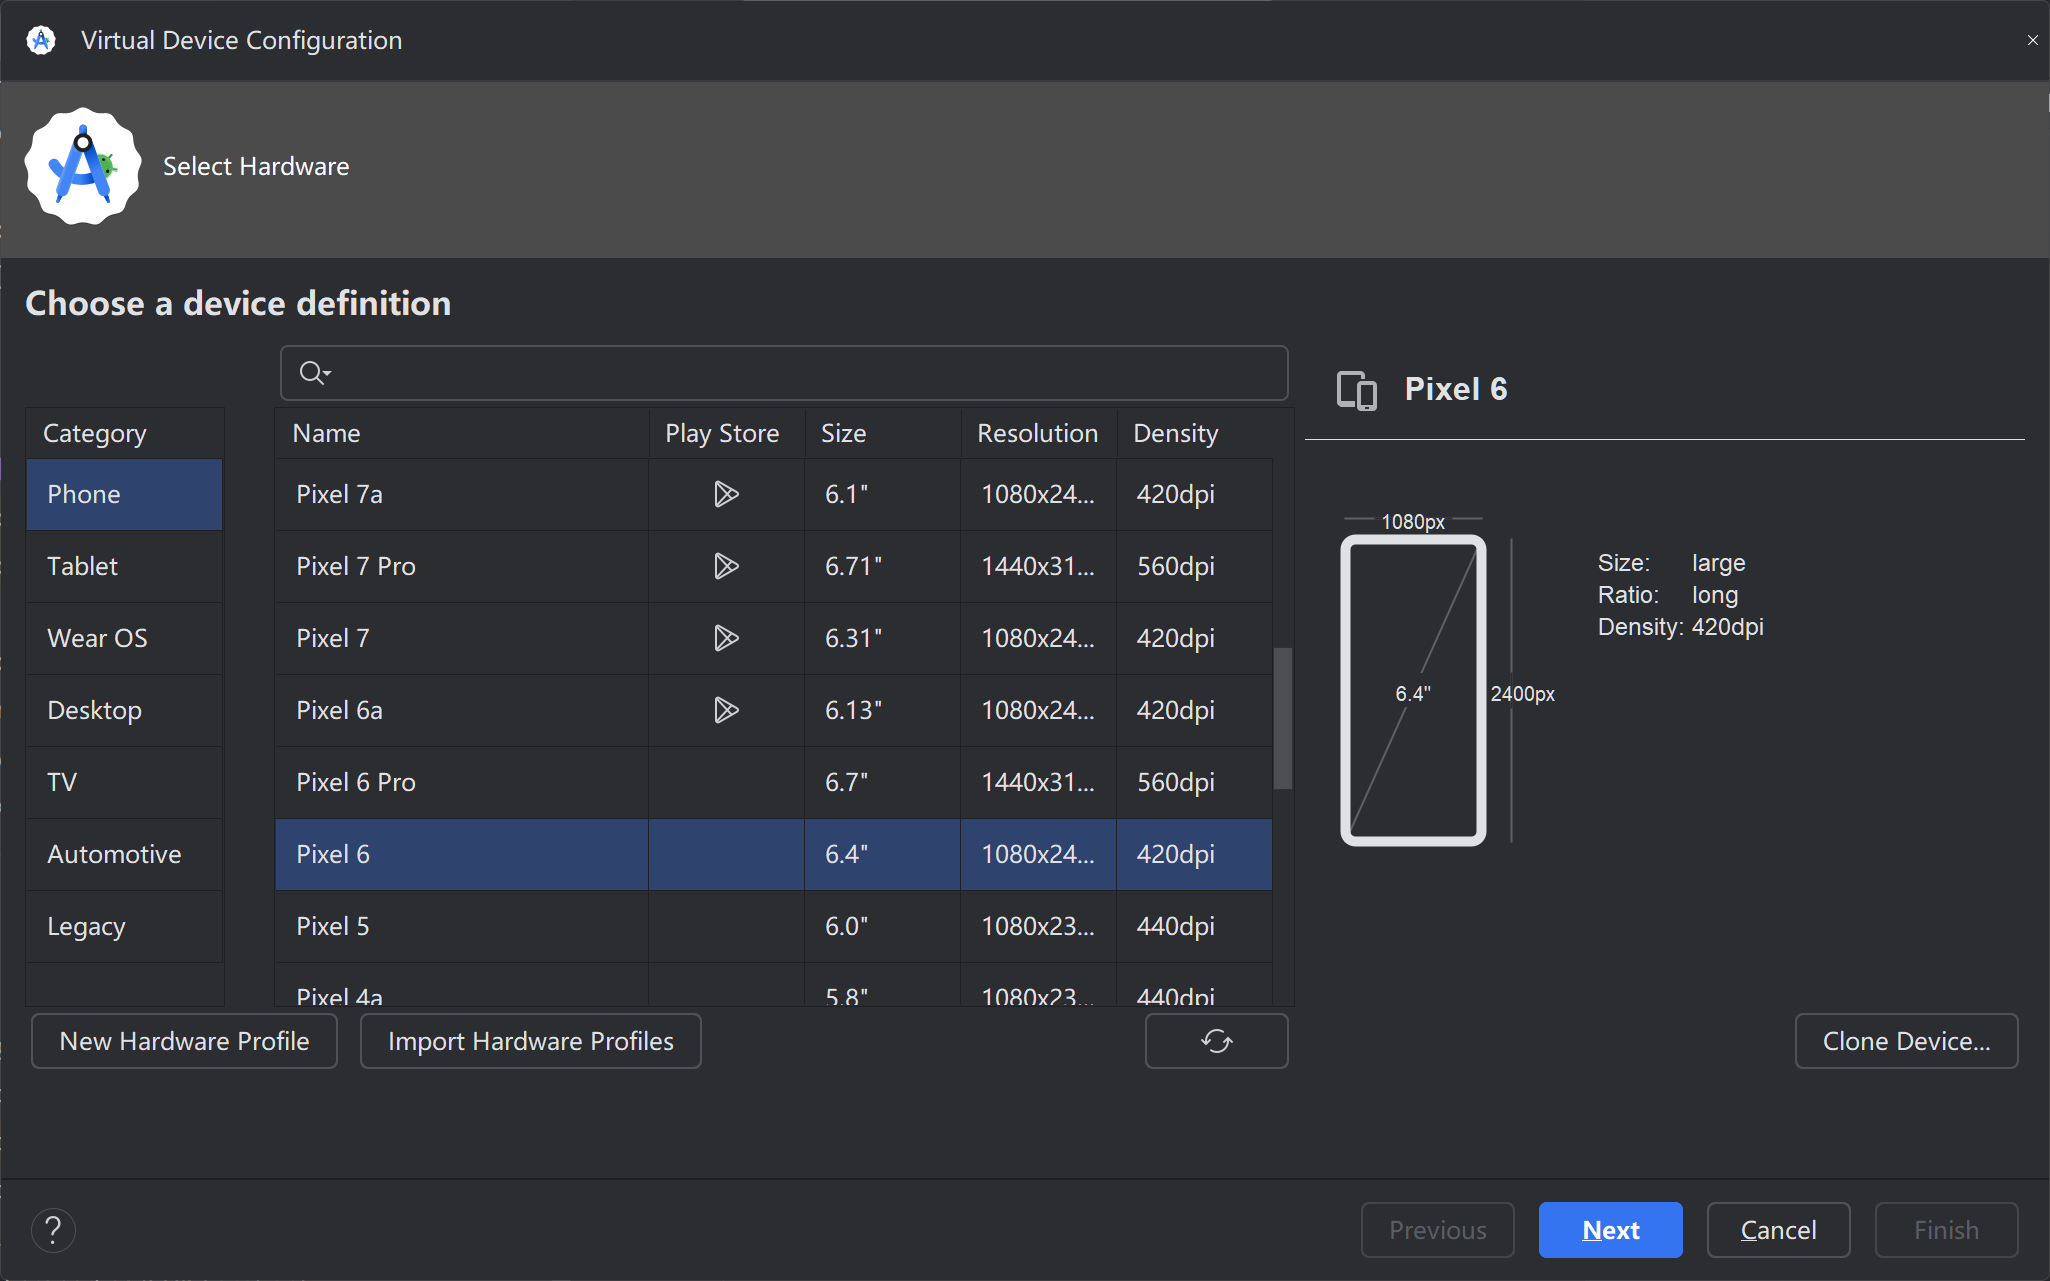Image resolution: width=2050 pixels, height=1281 pixels.
Task: Focus the device search input field
Action: 800,373
